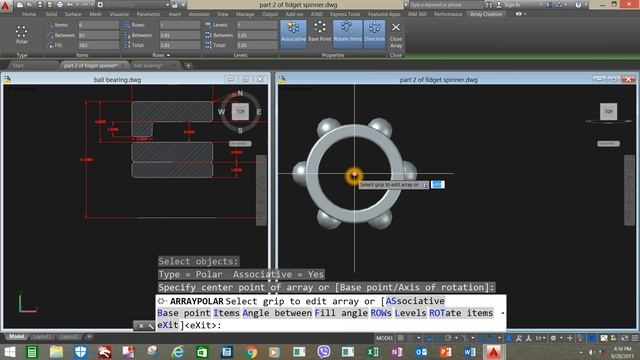Choose Angle between option in command line
The image size is (640, 360).
click(277, 313)
